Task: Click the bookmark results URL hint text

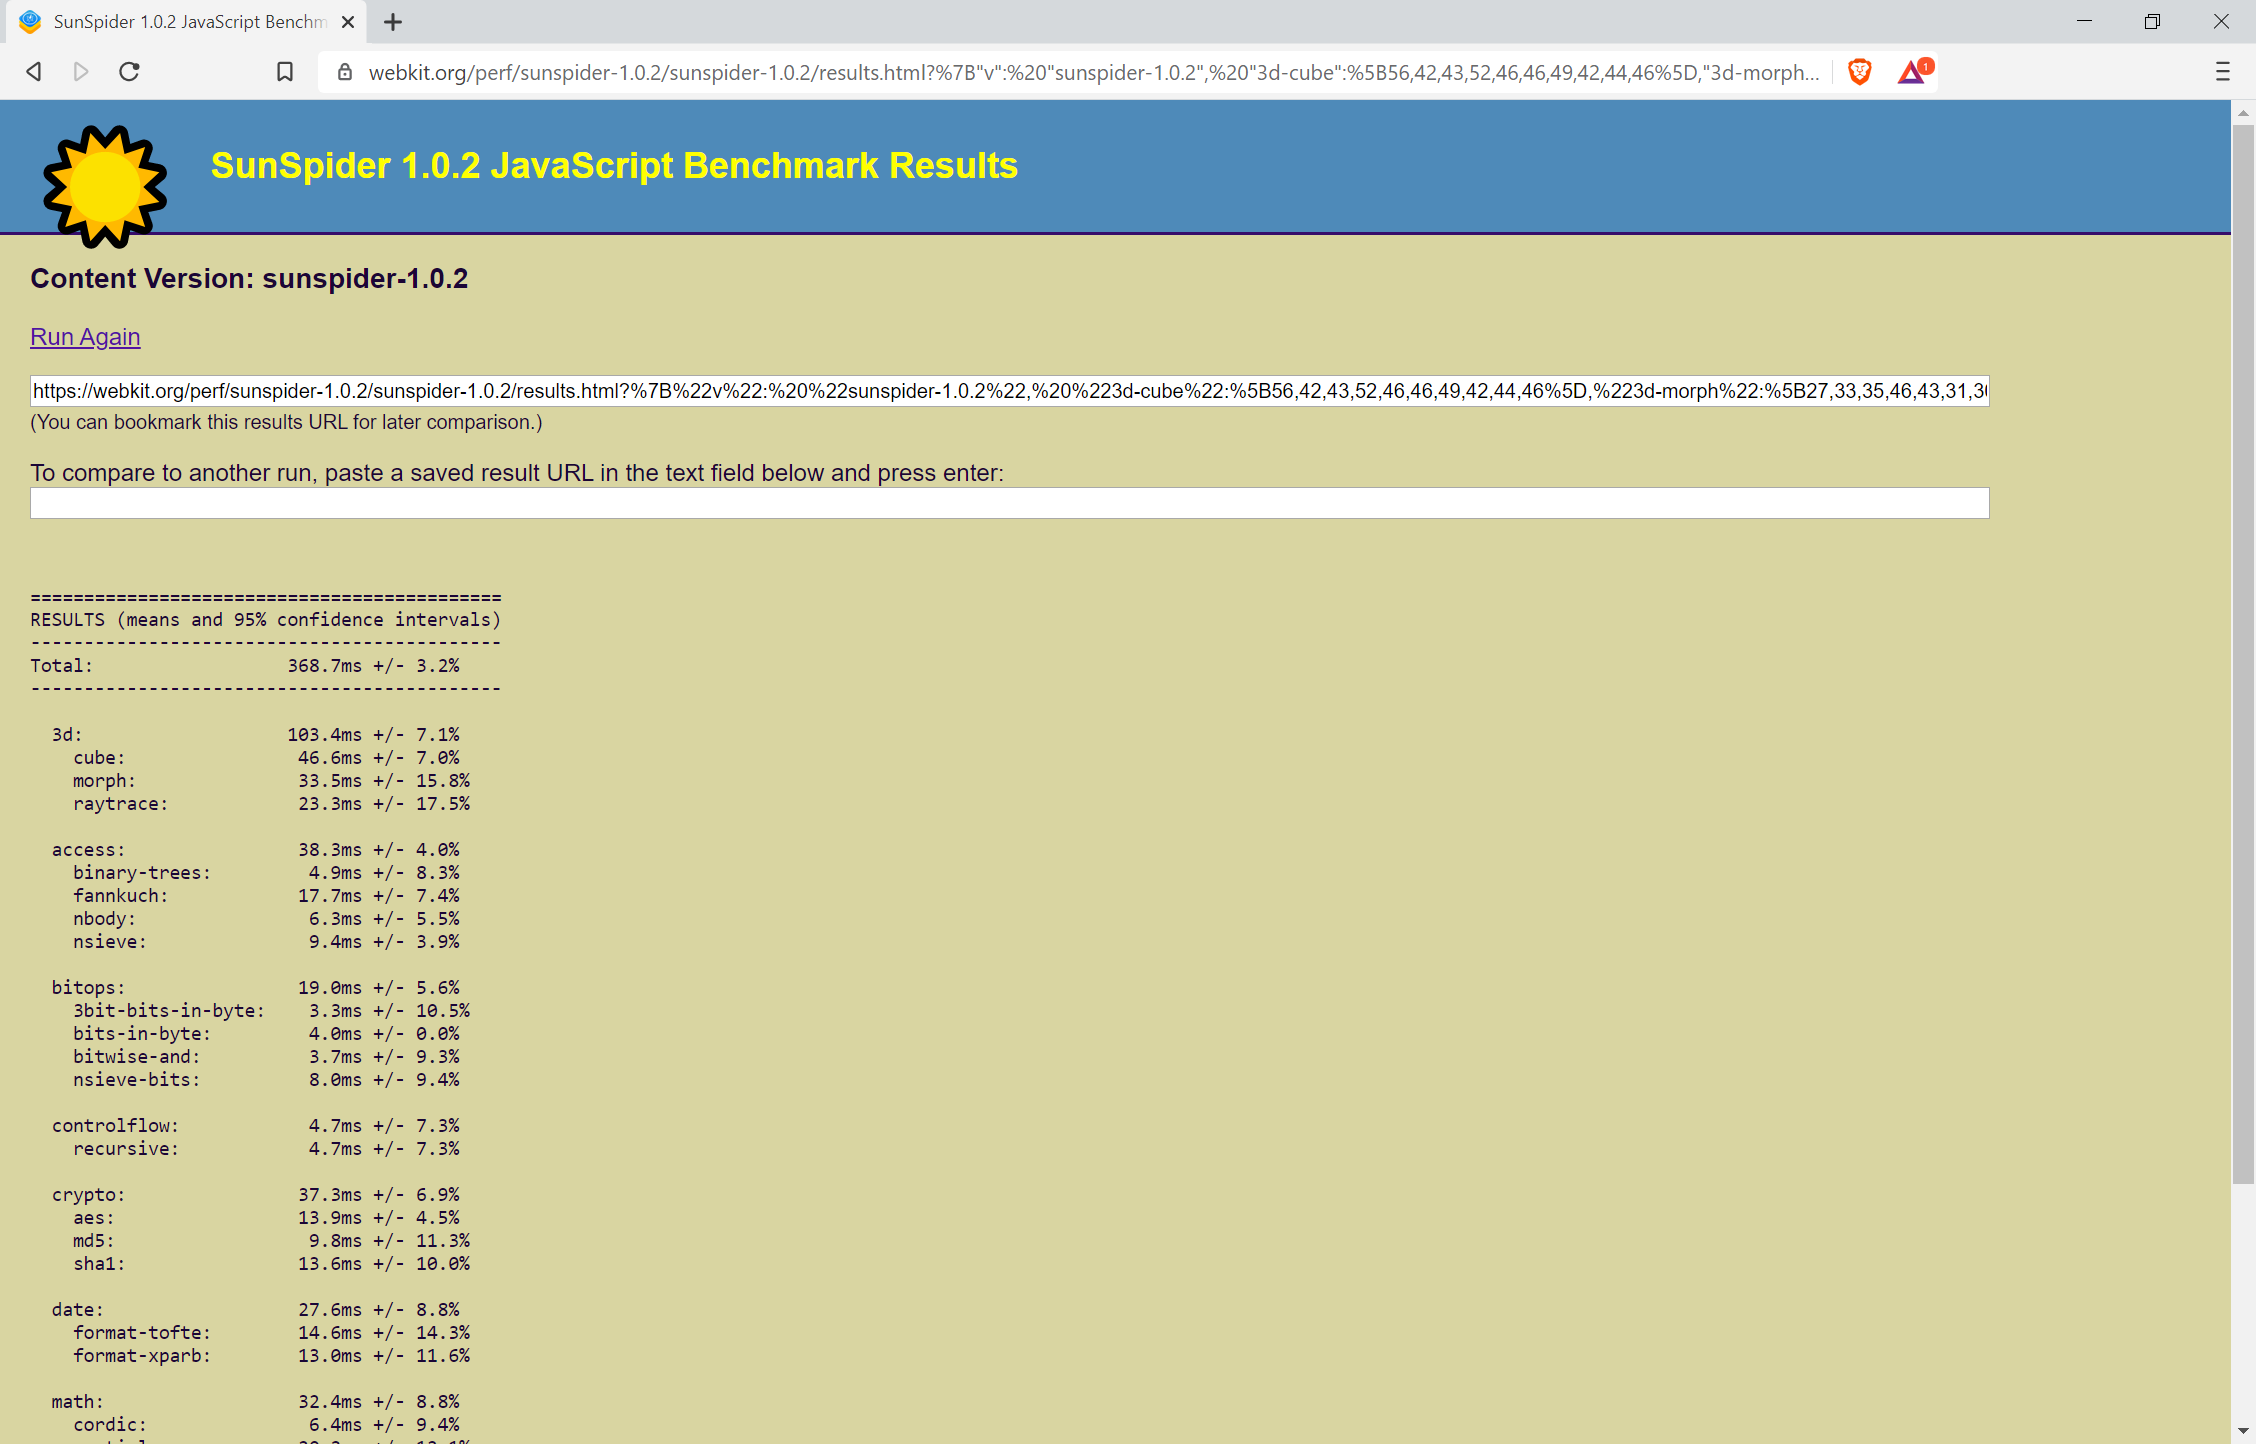Action: [x=286, y=422]
